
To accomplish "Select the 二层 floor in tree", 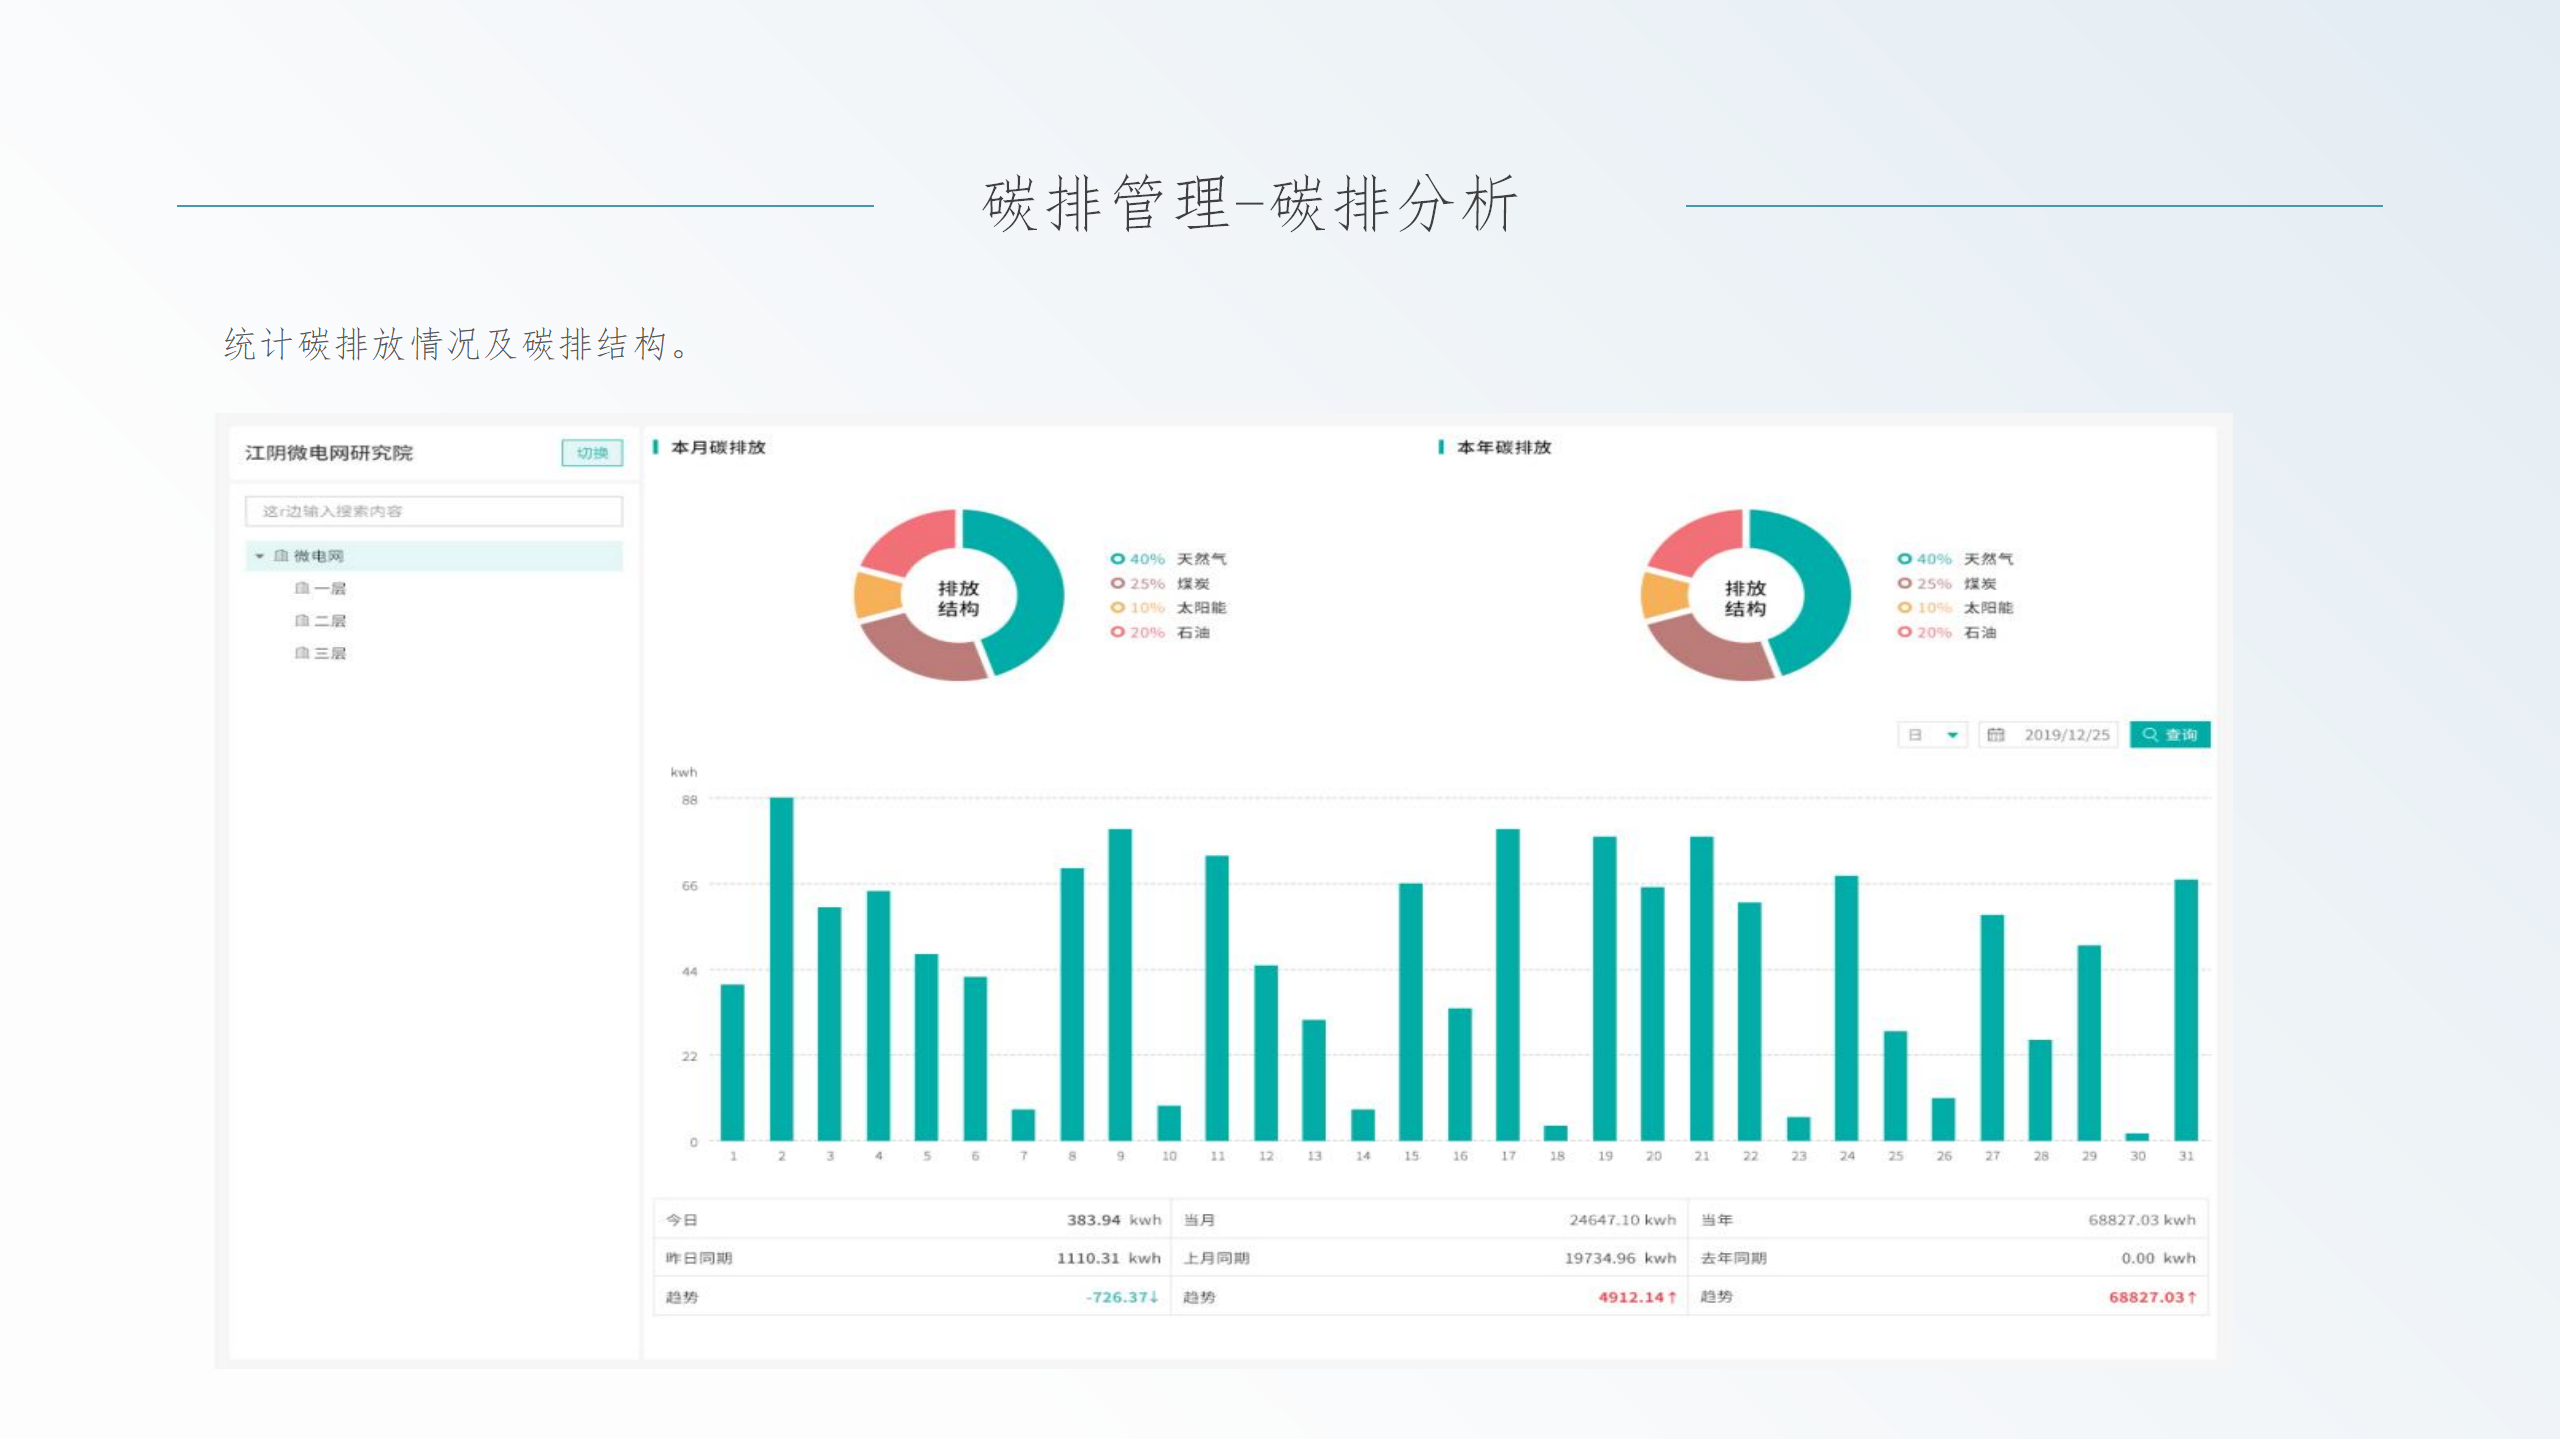I will pyautogui.click(x=330, y=621).
